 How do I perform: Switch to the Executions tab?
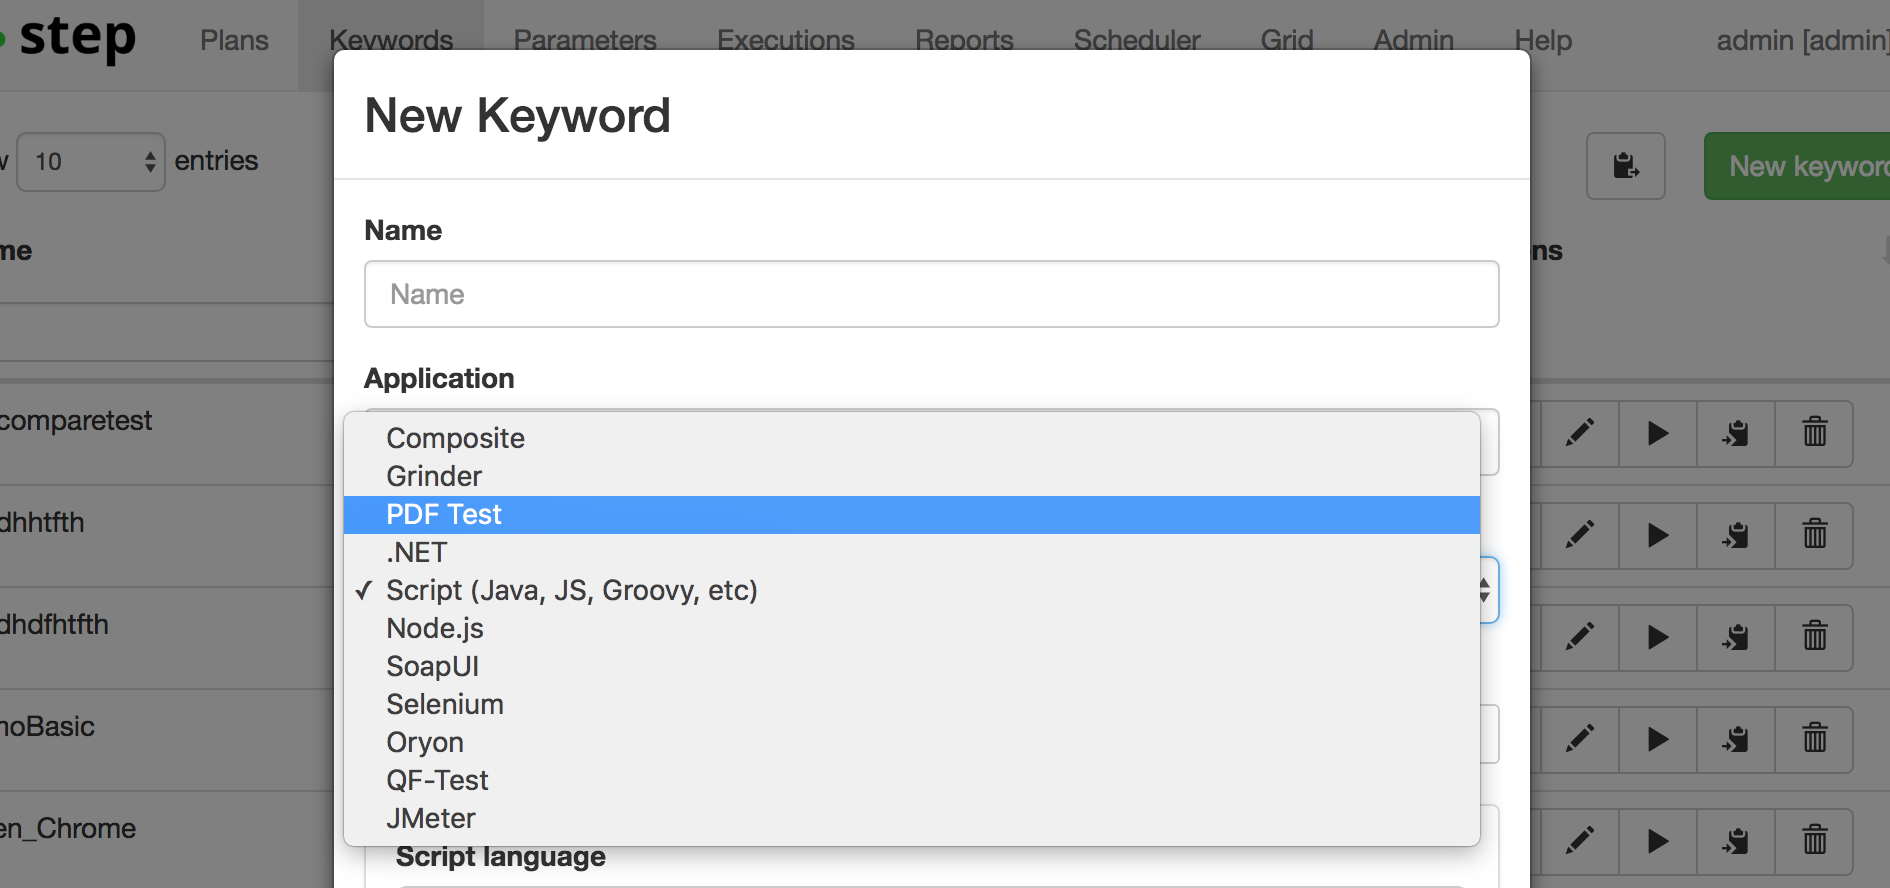[786, 41]
